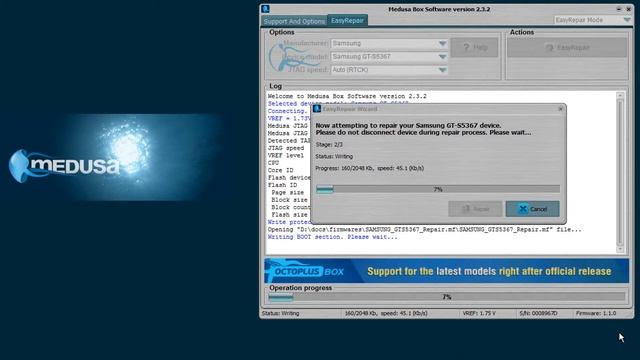Select the EasyRepair tab

click(x=347, y=20)
